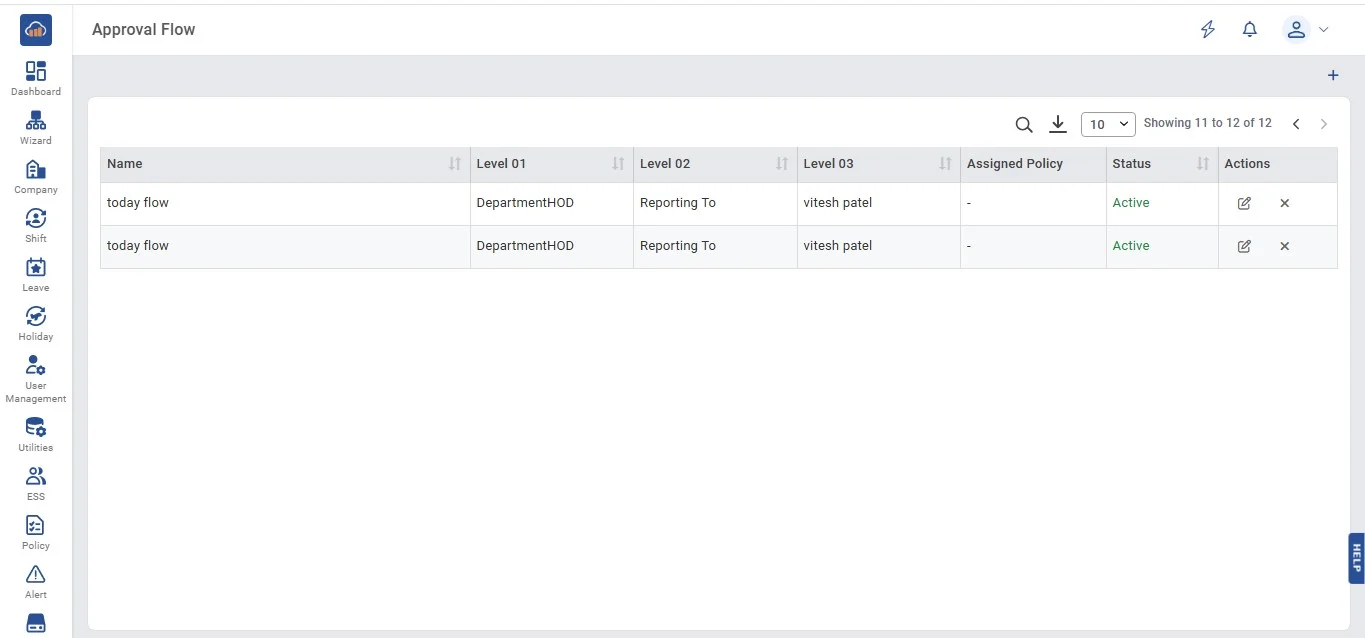Viewport: 1365px width, 638px height.
Task: Click the HELP side tab
Action: (x=1356, y=558)
